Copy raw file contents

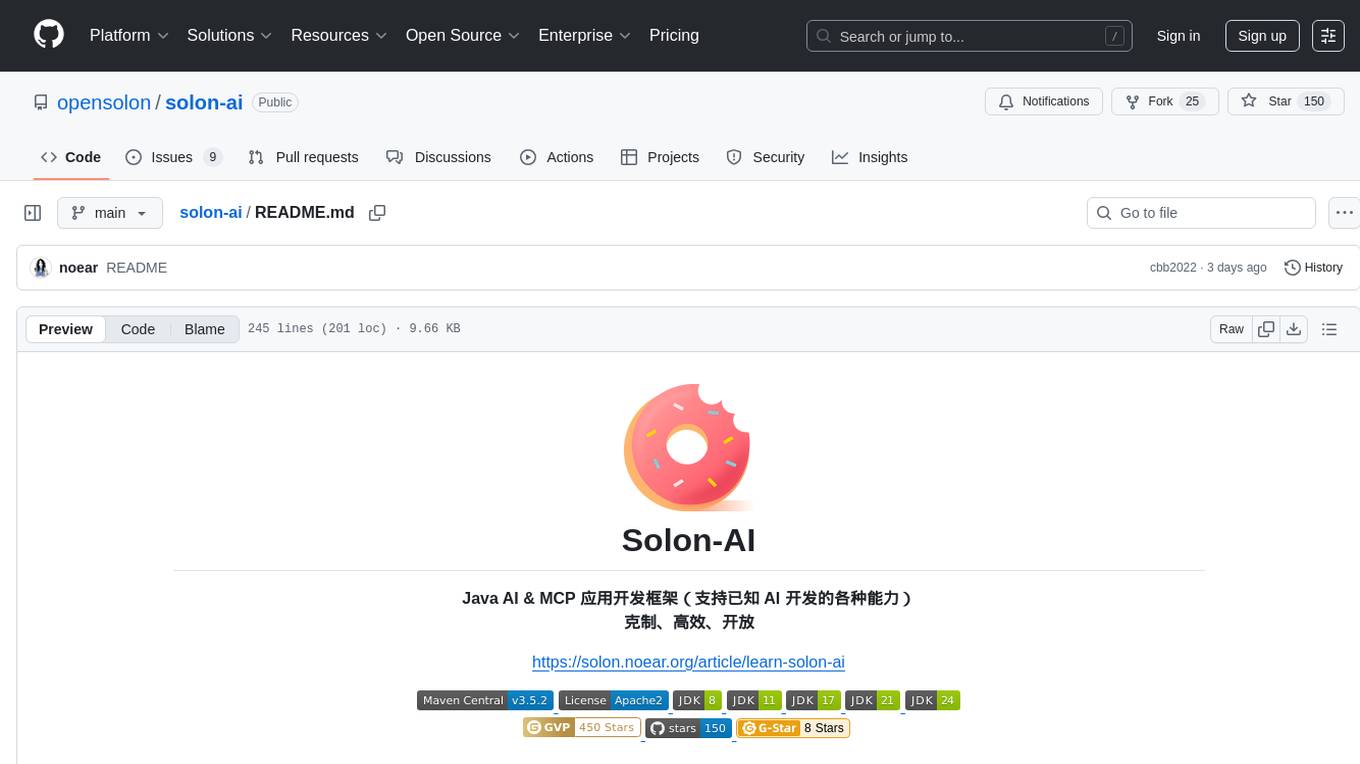point(1267,329)
